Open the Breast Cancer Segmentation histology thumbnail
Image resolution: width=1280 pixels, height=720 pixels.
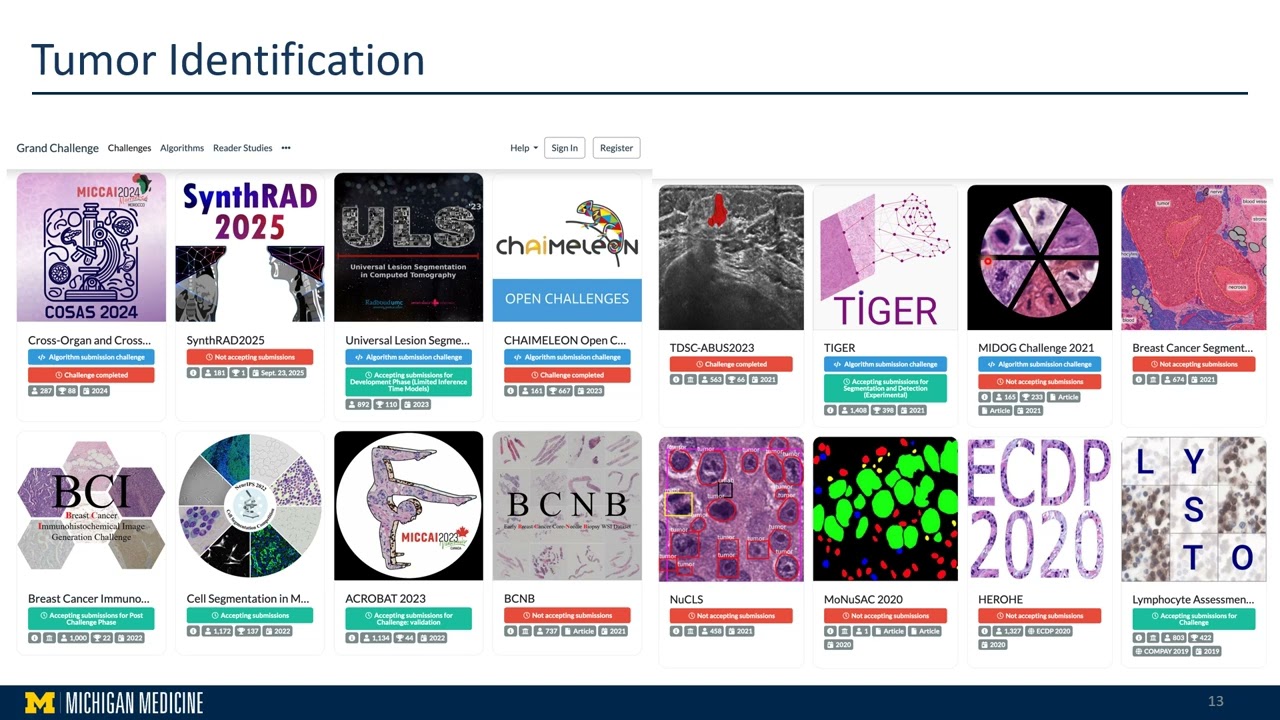[x=1193, y=257]
